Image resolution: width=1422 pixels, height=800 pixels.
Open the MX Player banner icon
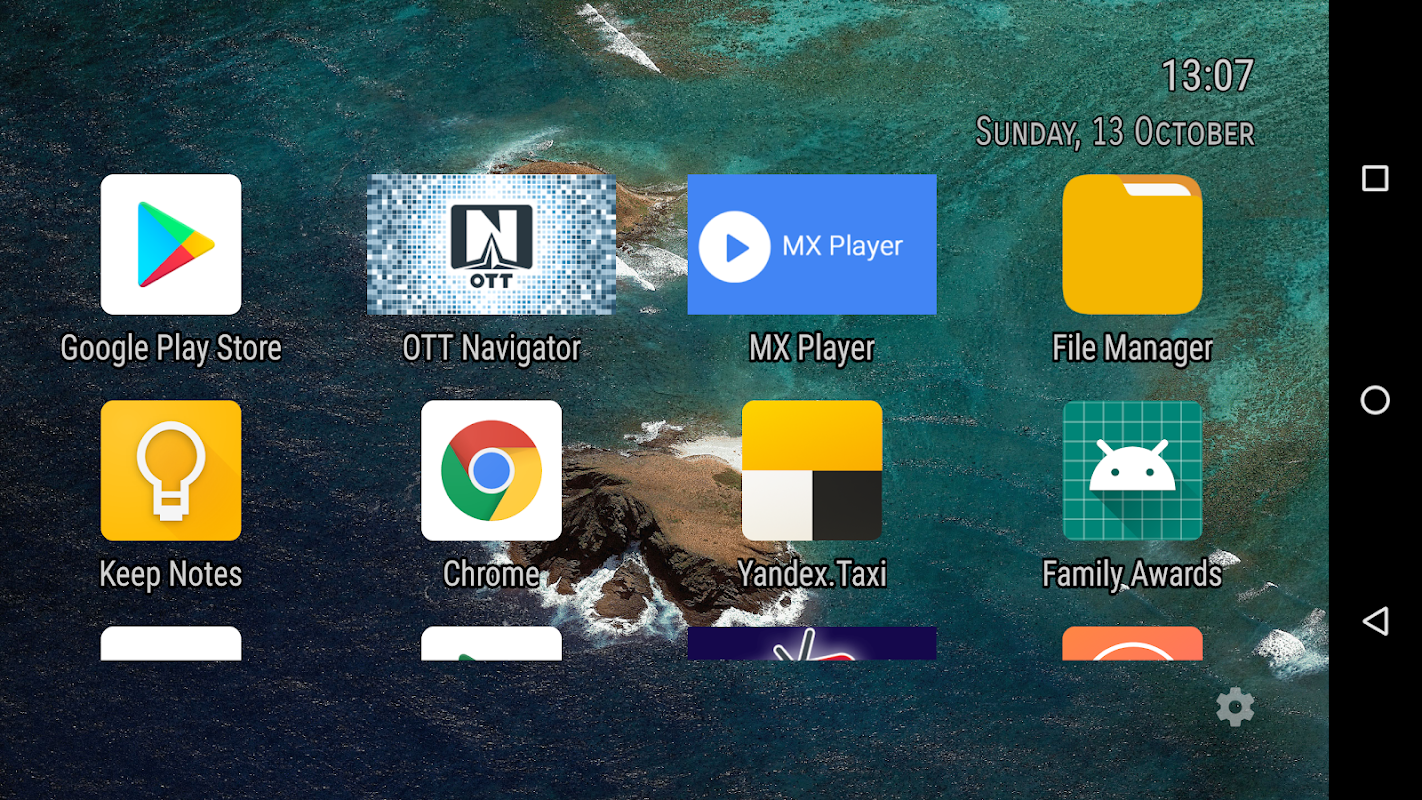click(x=812, y=244)
